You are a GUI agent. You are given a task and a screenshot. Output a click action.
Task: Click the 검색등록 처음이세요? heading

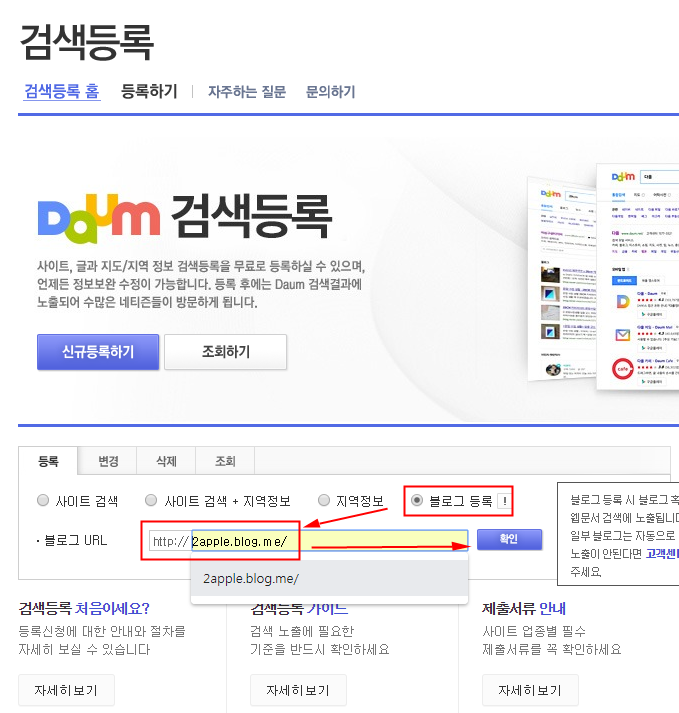(84, 608)
